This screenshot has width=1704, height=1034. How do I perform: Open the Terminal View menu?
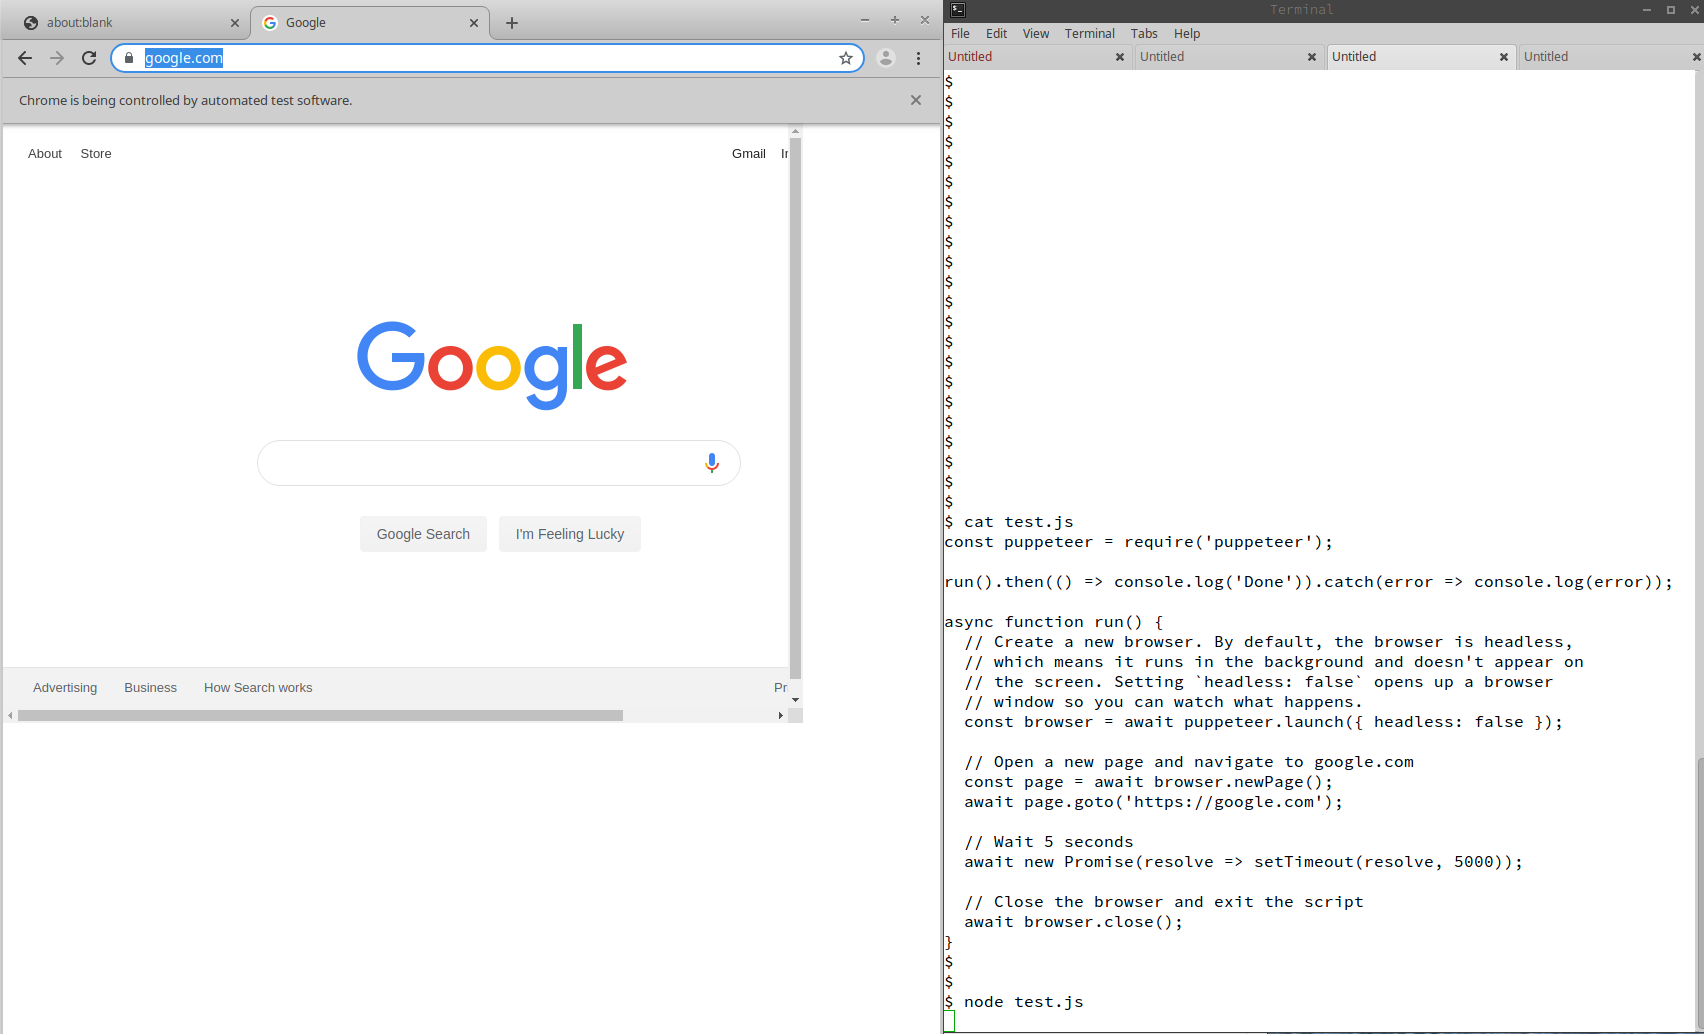click(1036, 33)
